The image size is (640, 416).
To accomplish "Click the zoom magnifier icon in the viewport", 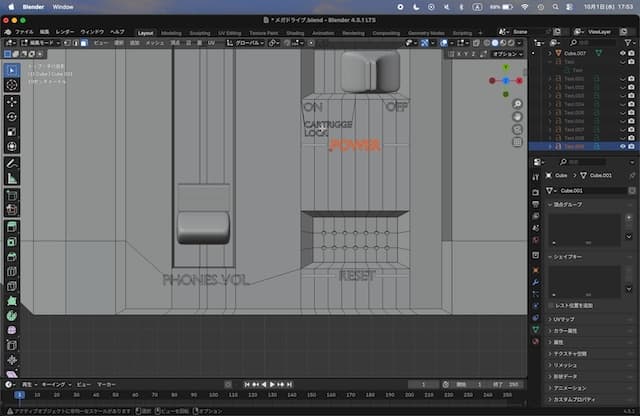I will point(516,104).
